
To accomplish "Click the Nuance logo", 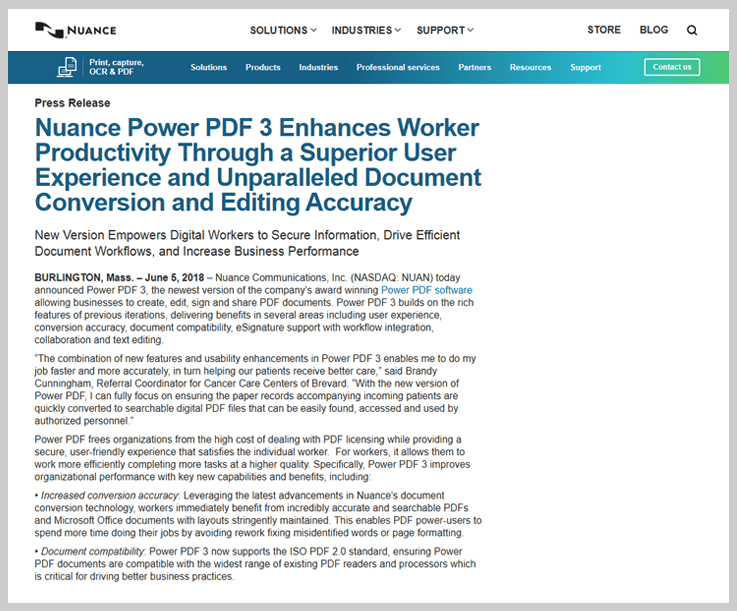I will coord(75,30).
